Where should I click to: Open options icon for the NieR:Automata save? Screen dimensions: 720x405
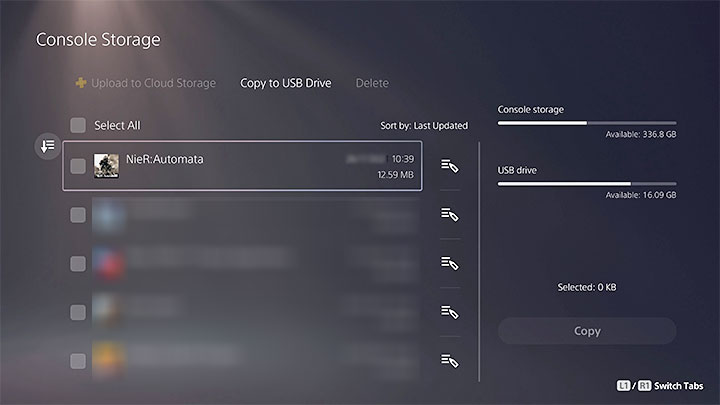[449, 166]
